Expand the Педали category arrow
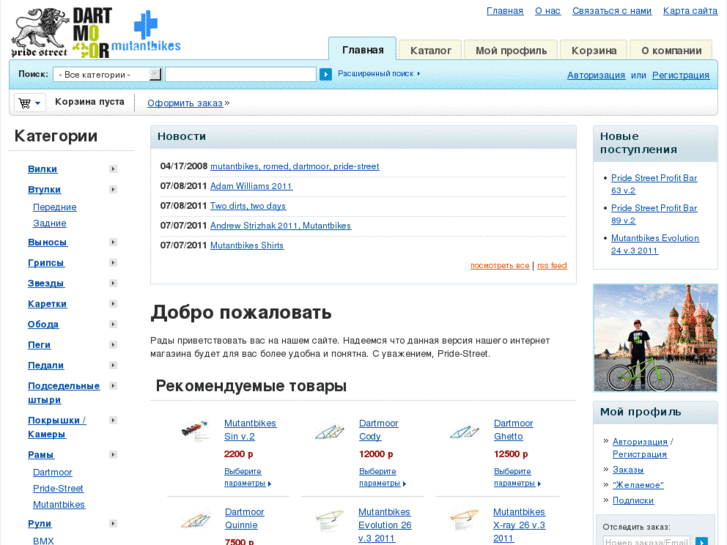 point(113,365)
